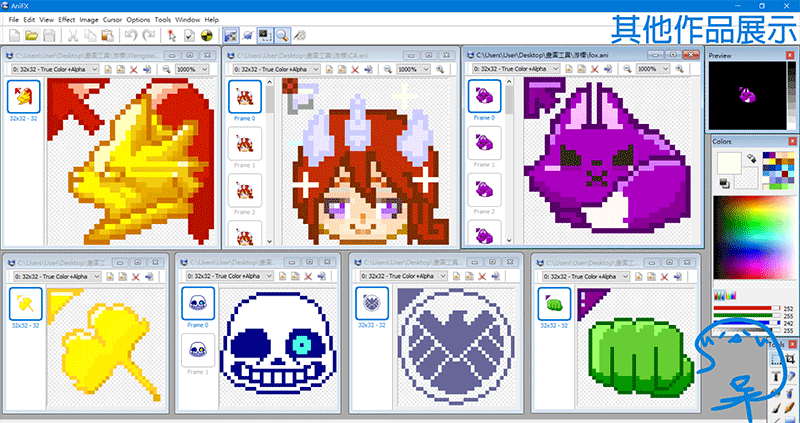Click the red X delete icon in fox.ani window
The width and height of the screenshot is (800, 423).
pyautogui.click(x=594, y=69)
